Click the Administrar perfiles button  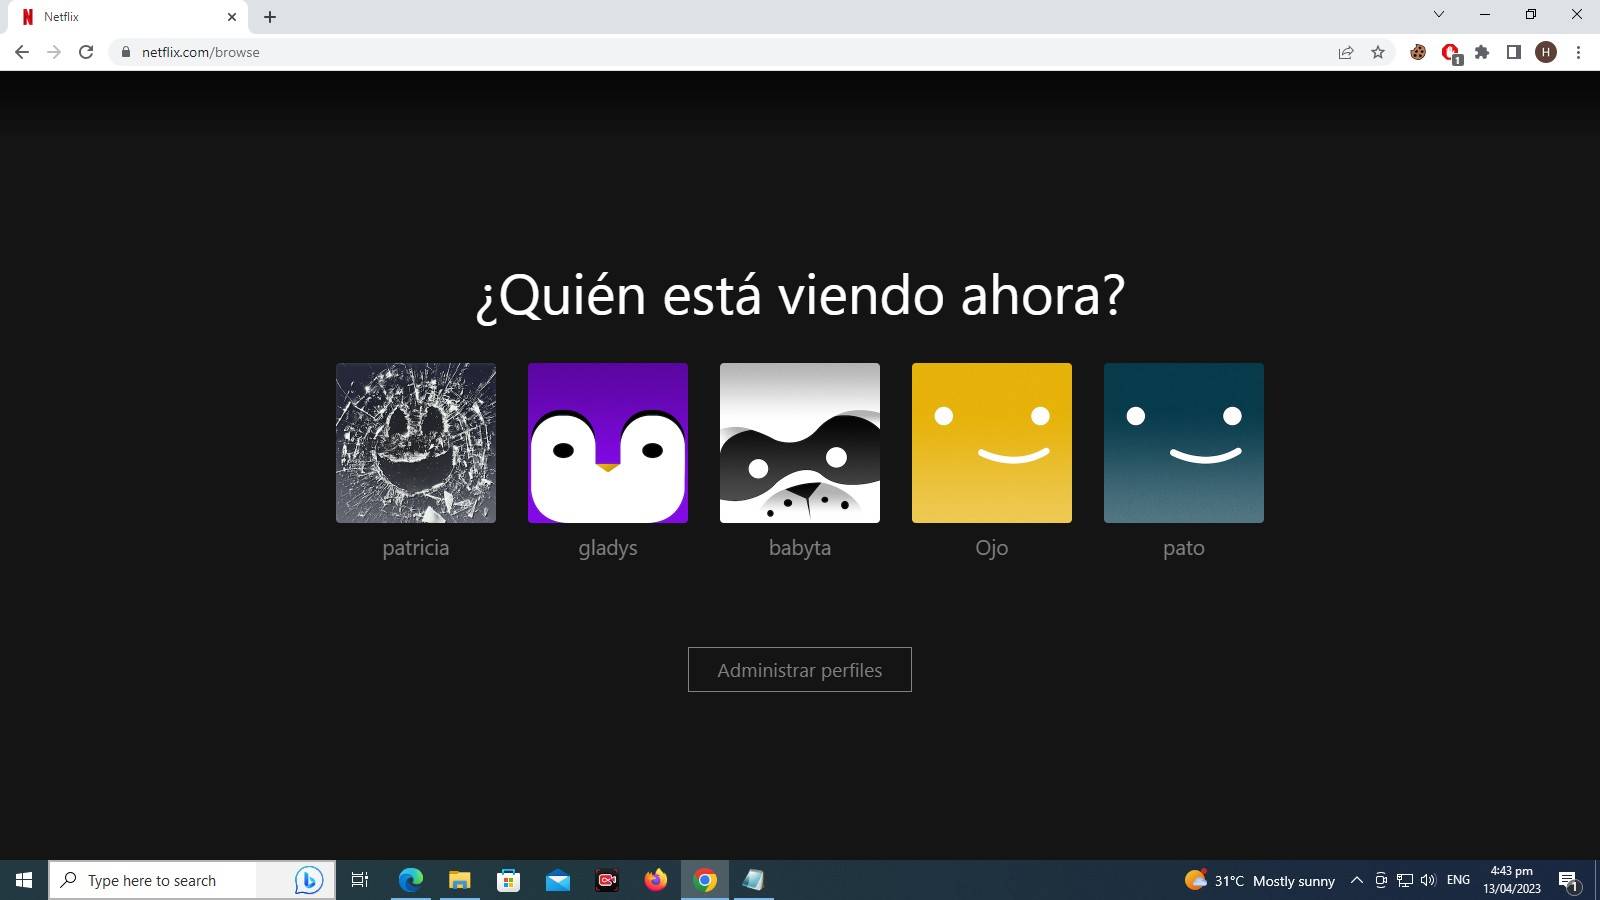pyautogui.click(x=800, y=670)
